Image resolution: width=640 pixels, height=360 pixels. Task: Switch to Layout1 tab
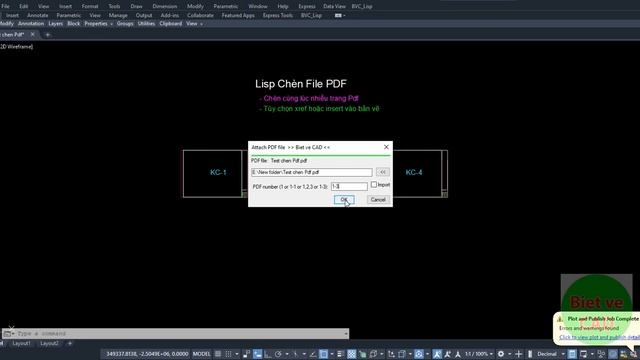click(x=21, y=344)
